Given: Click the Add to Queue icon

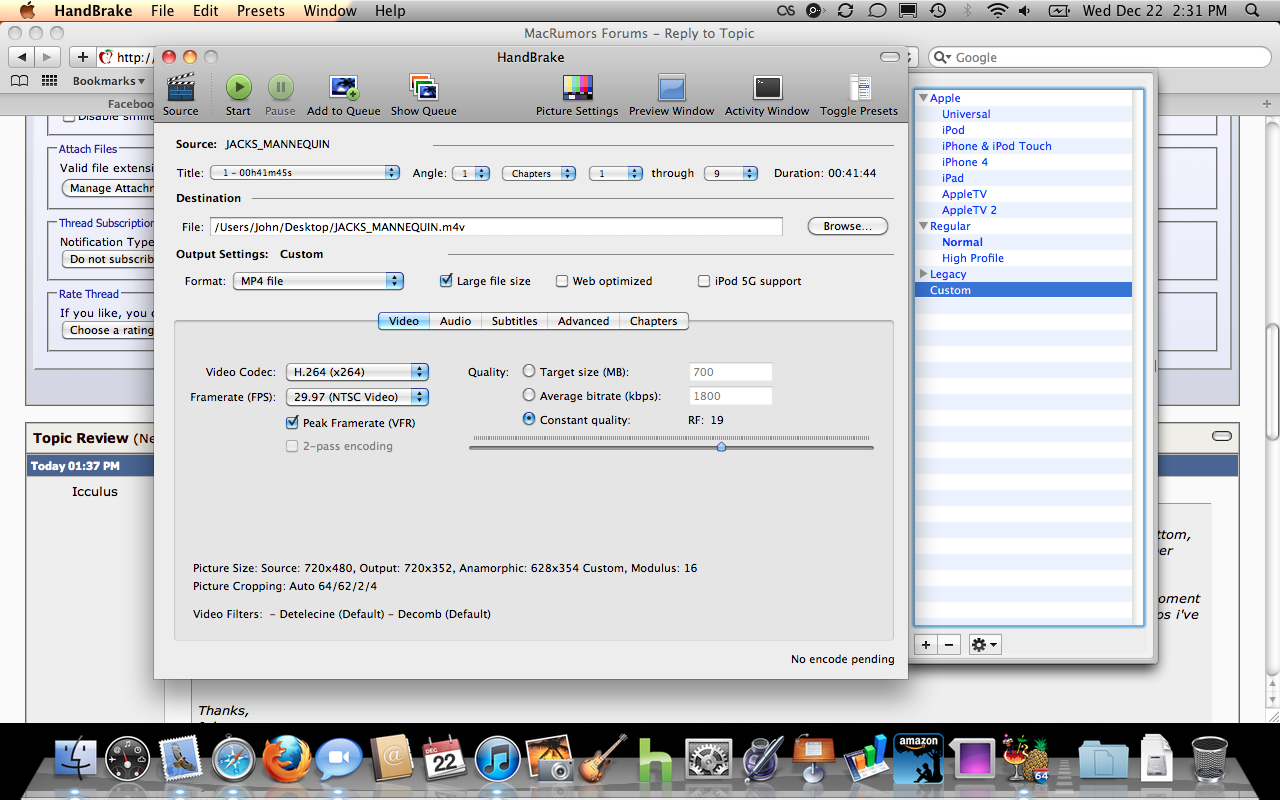Looking at the screenshot, I should [343, 88].
